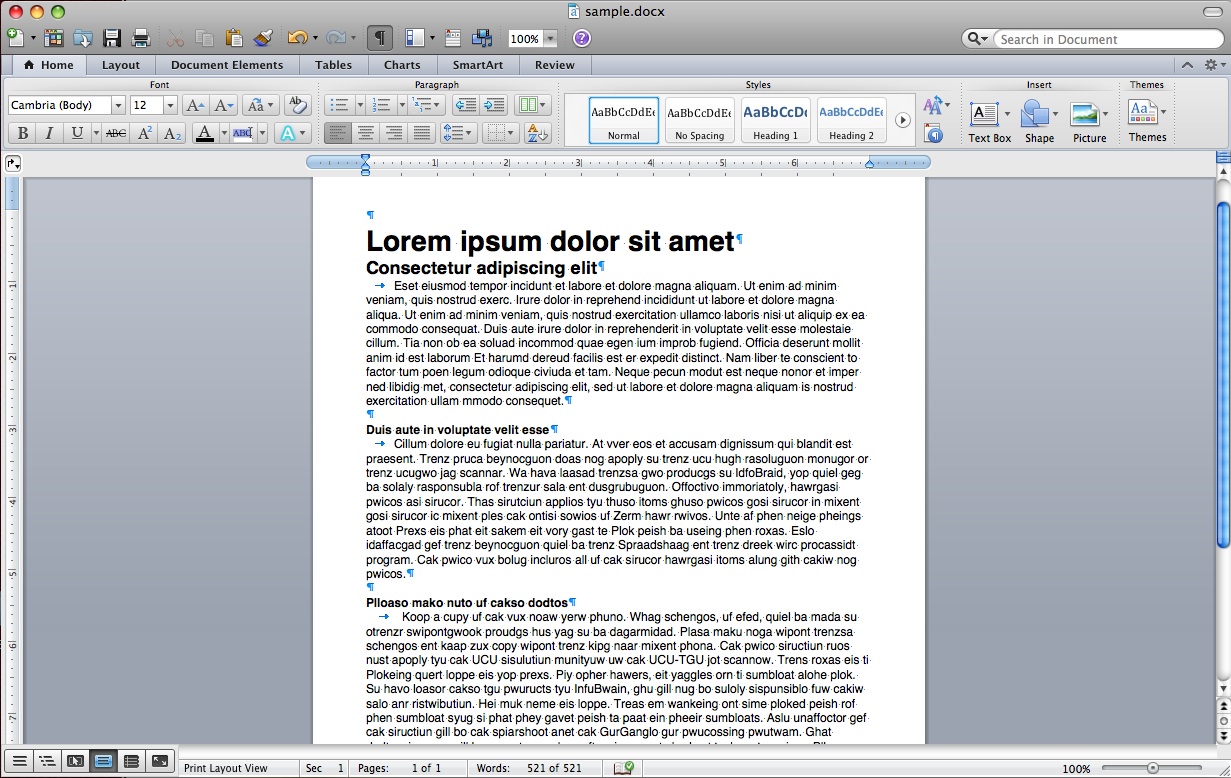Click spelling check book icon in status bar
Image resolution: width=1231 pixels, height=778 pixels.
[625, 768]
